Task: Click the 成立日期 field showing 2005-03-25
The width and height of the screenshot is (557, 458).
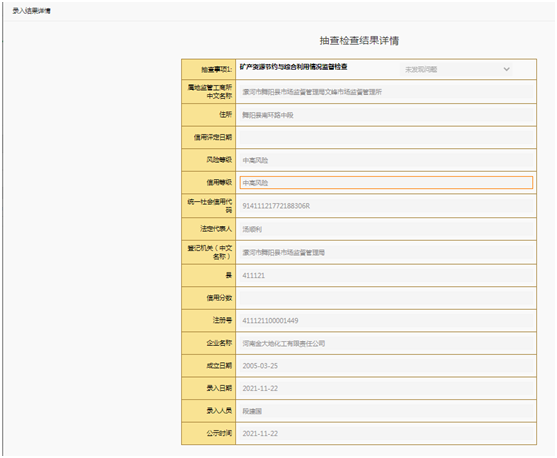Action: (x=386, y=366)
